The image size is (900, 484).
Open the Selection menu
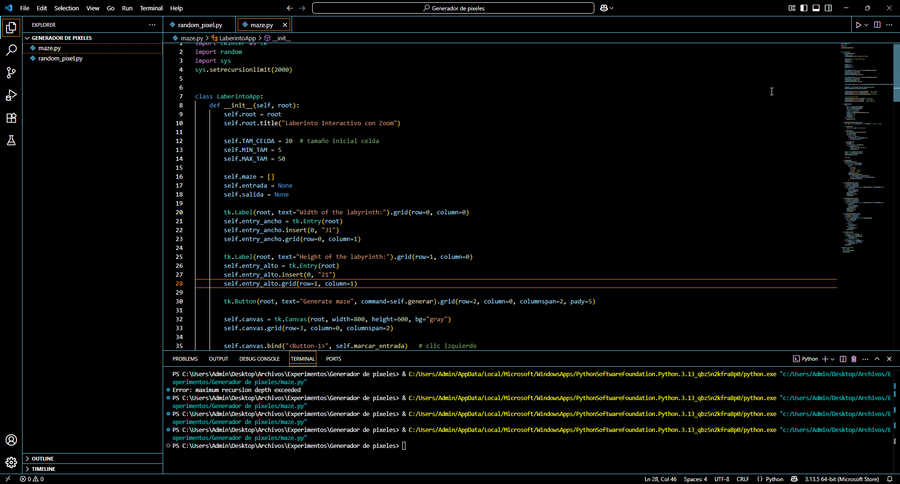pos(67,8)
